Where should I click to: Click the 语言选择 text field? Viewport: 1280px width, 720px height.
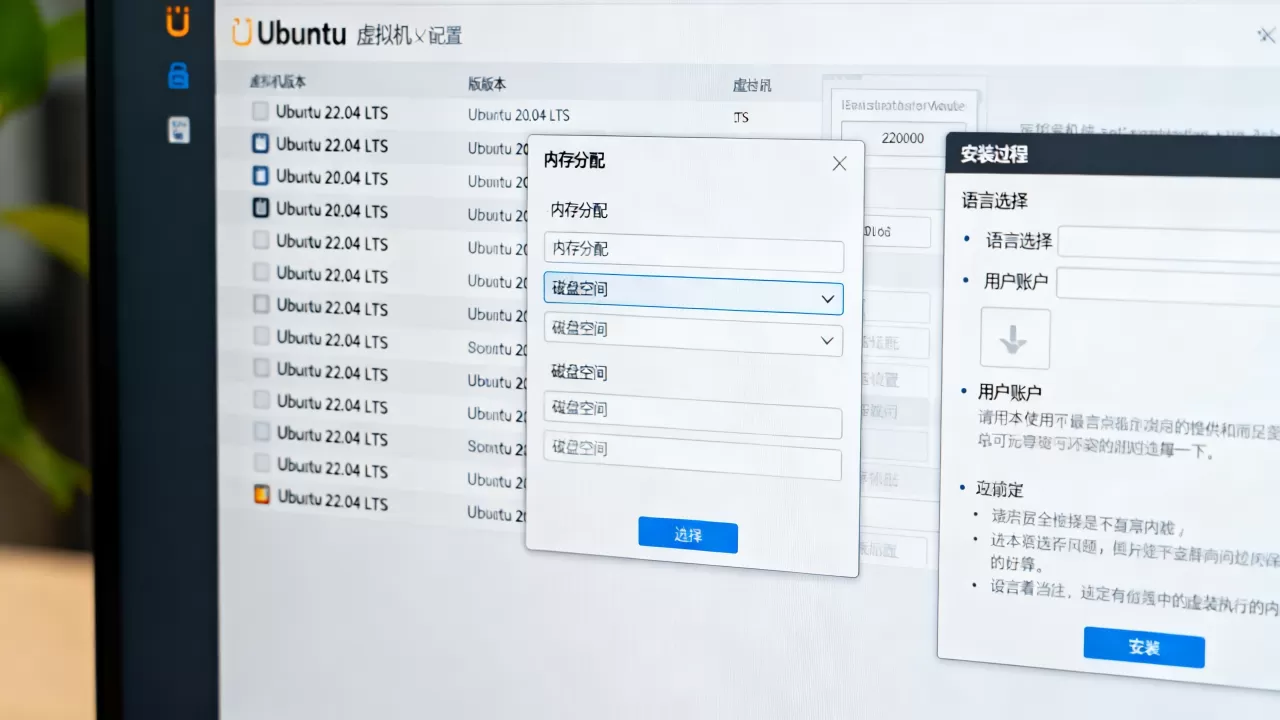(1168, 243)
